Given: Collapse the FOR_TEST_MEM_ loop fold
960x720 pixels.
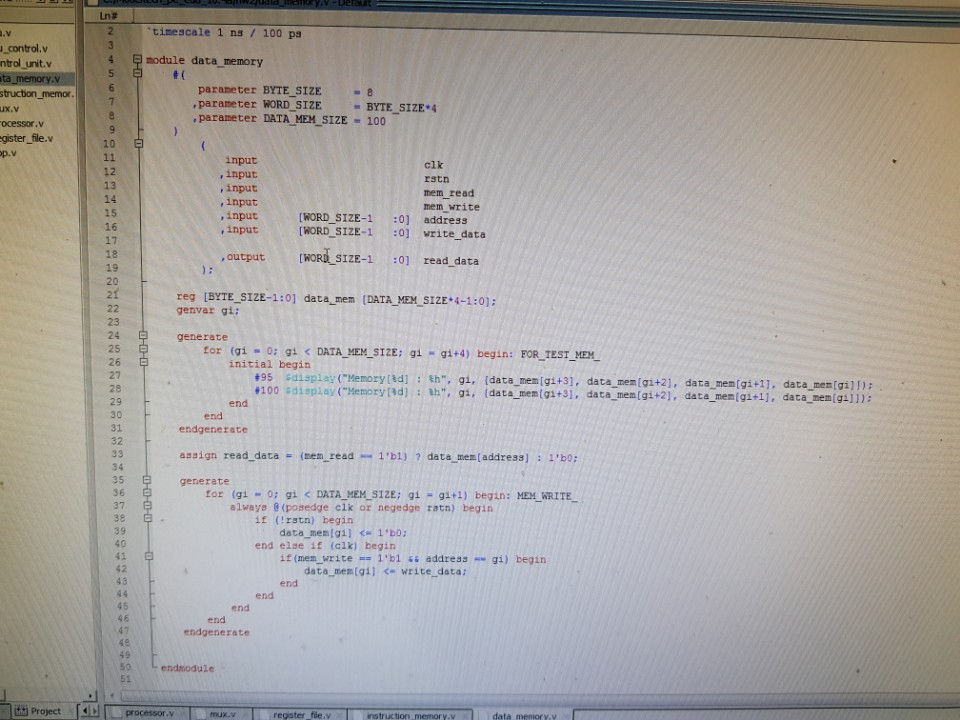Looking at the screenshot, I should (145, 350).
